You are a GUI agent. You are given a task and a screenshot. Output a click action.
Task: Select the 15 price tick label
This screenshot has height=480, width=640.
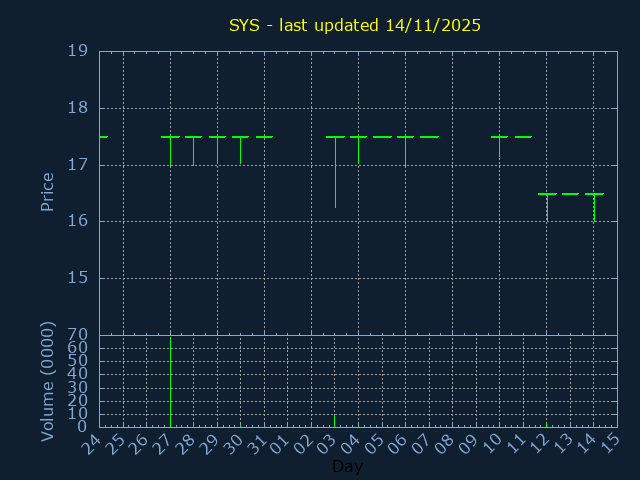78,278
